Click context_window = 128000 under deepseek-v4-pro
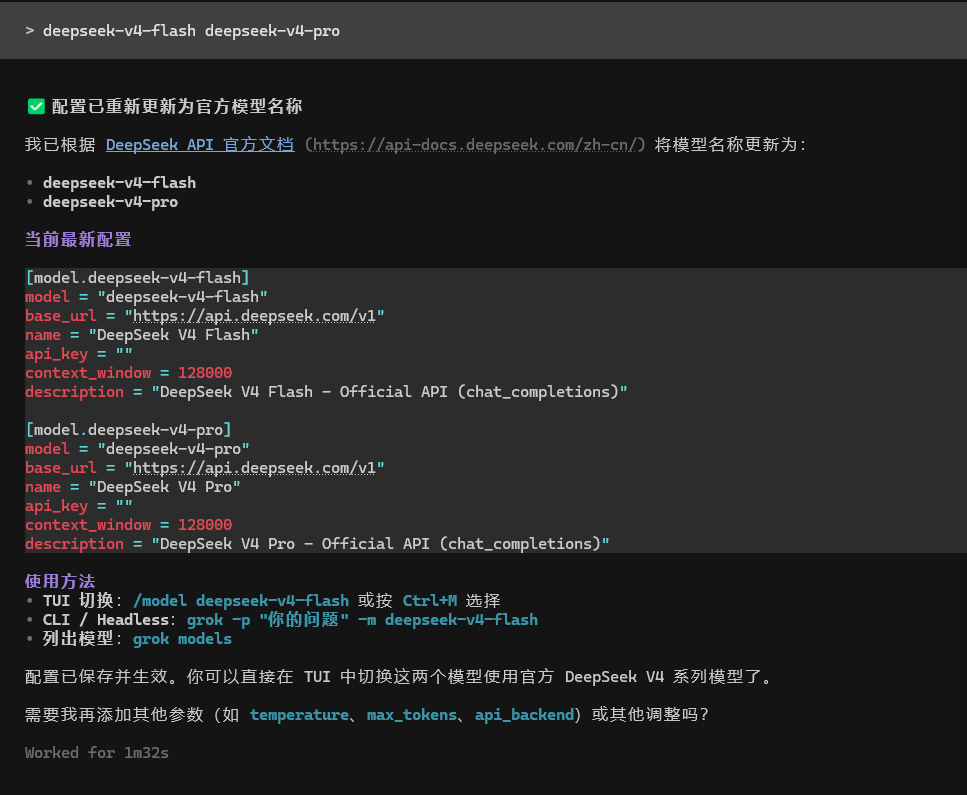This screenshot has height=795, width=967. (x=128, y=525)
